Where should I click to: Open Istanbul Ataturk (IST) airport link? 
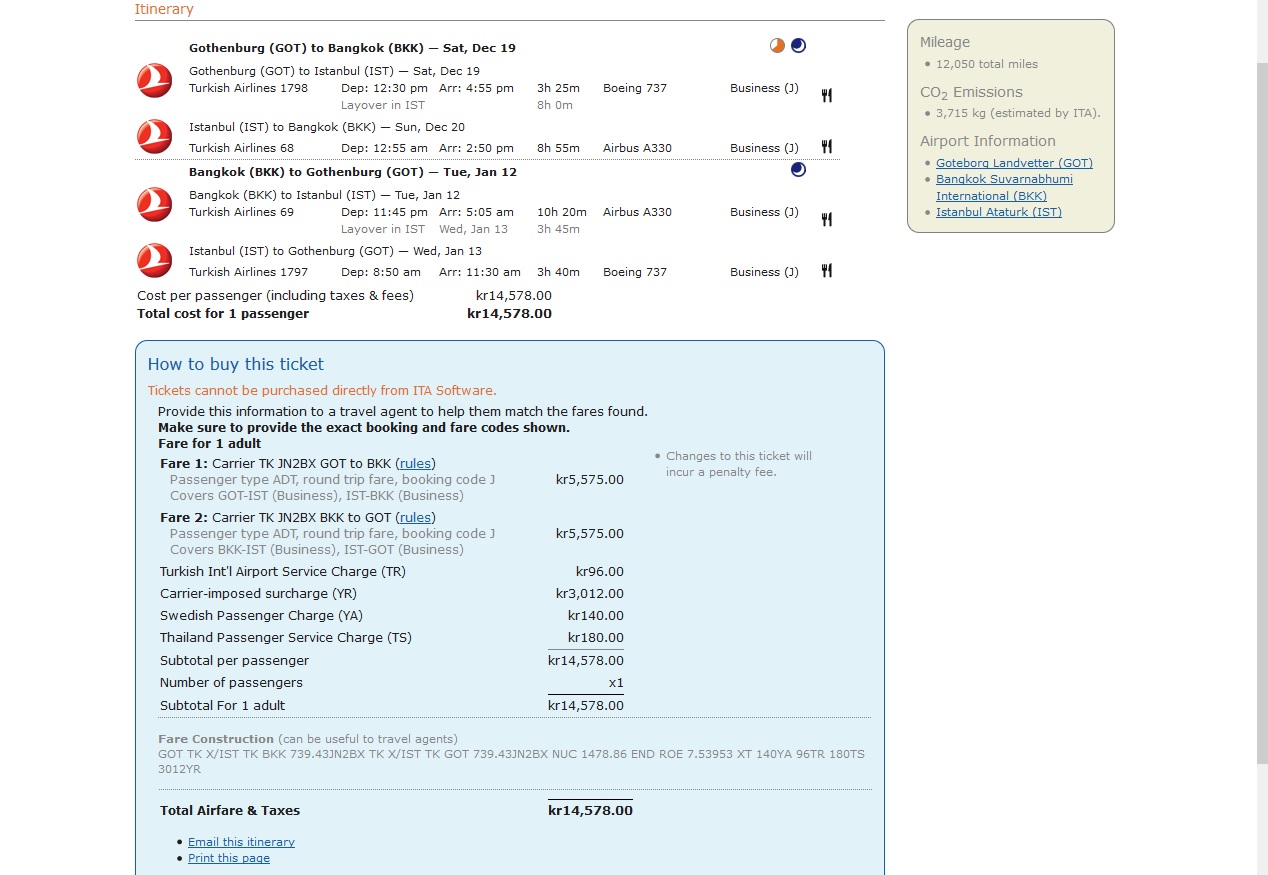tap(998, 212)
